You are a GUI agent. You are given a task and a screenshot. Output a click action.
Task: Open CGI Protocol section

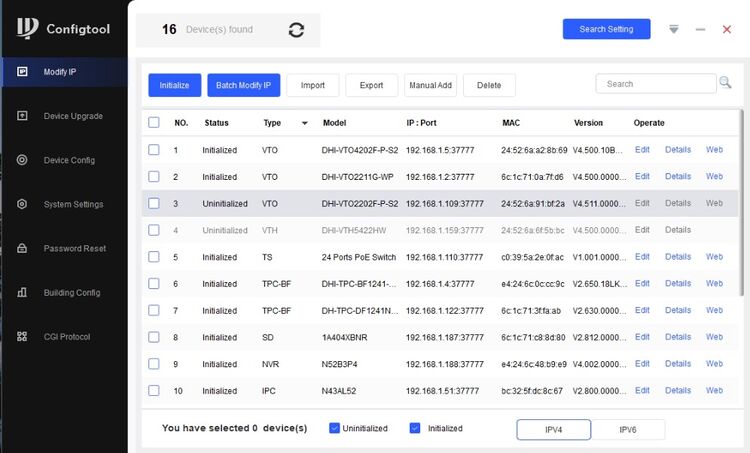[x=65, y=336]
